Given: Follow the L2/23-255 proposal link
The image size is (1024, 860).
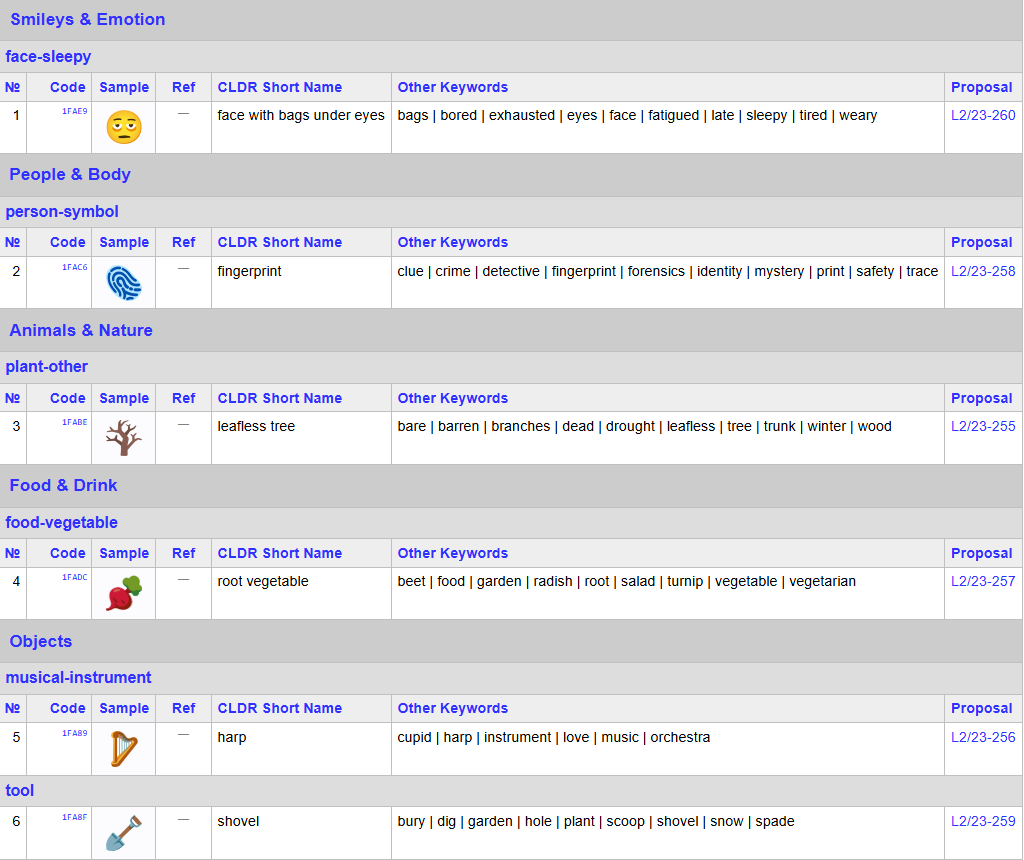Looking at the screenshot, I should click(x=982, y=426).
